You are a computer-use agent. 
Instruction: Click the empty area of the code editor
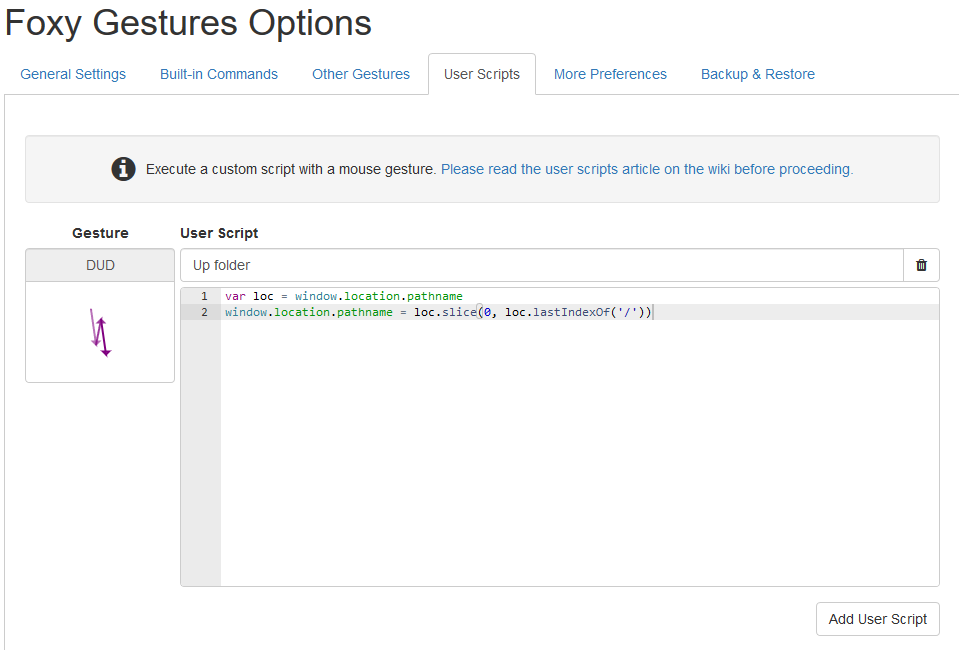coord(578,450)
